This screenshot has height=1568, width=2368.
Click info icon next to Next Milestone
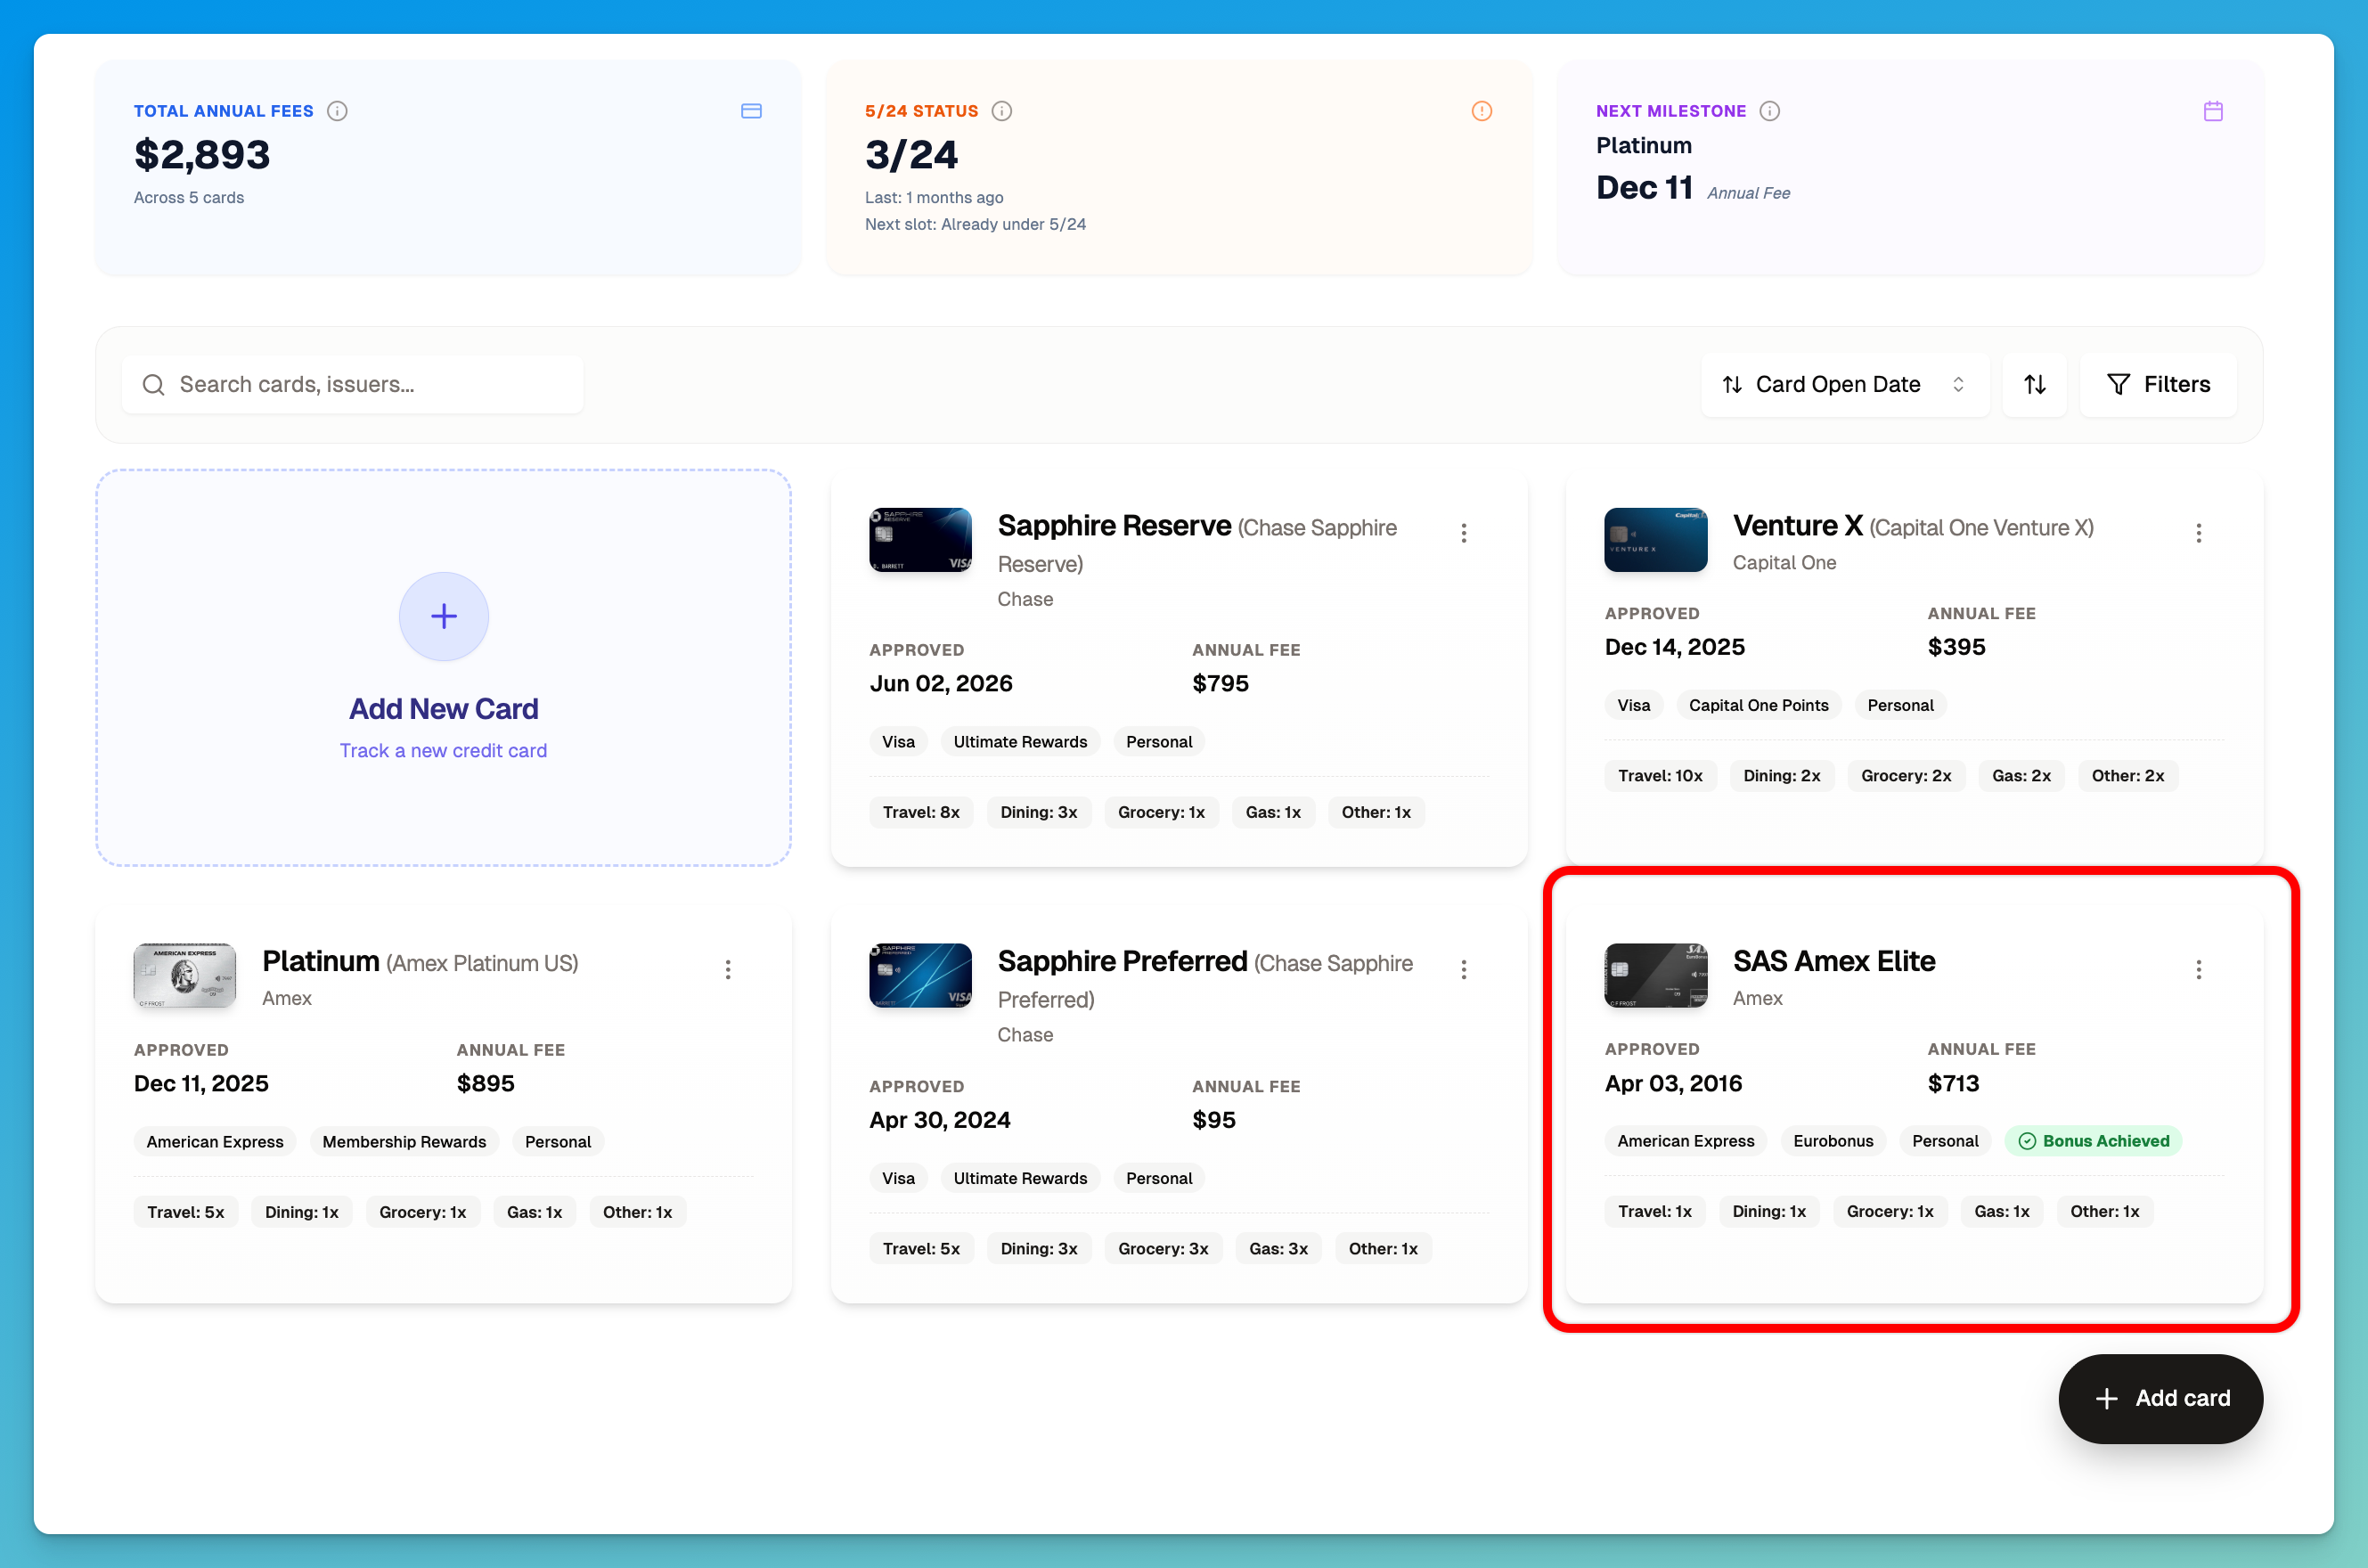click(x=1769, y=111)
